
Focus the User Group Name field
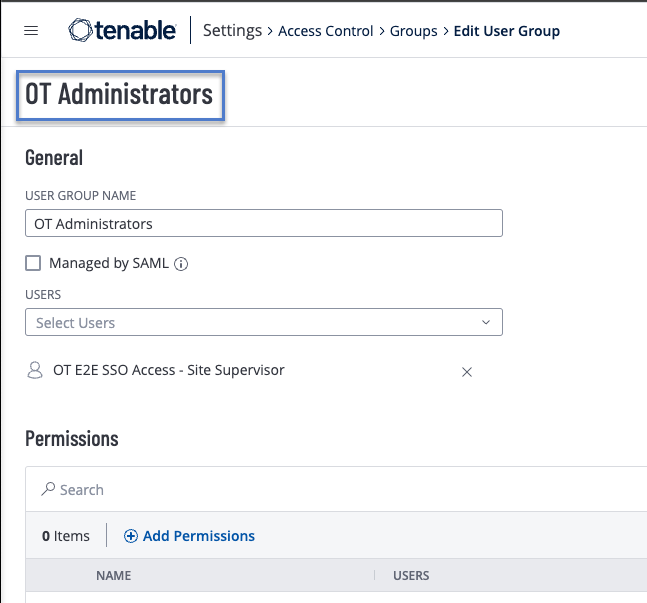[x=263, y=224]
